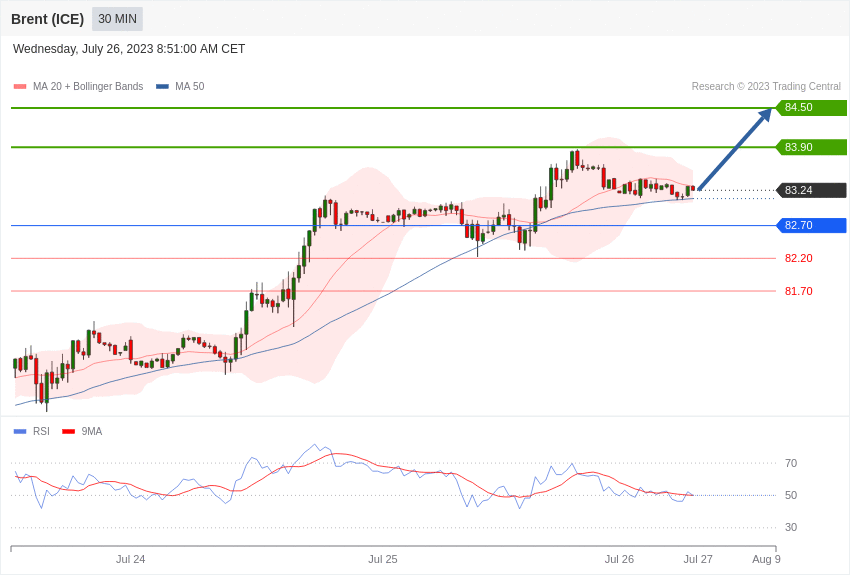Click the Jul 26 date axis label
Screen dimensions: 850x576
pyautogui.click(x=619, y=559)
